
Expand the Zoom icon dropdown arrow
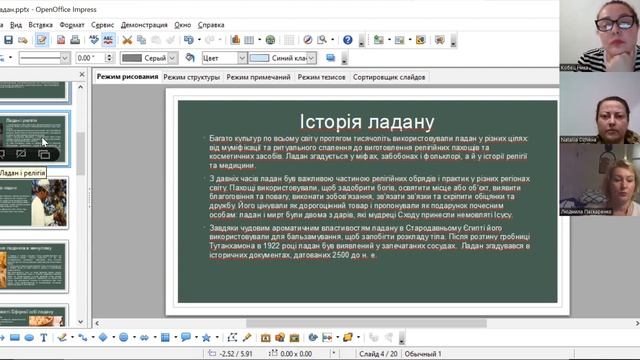(333, 40)
